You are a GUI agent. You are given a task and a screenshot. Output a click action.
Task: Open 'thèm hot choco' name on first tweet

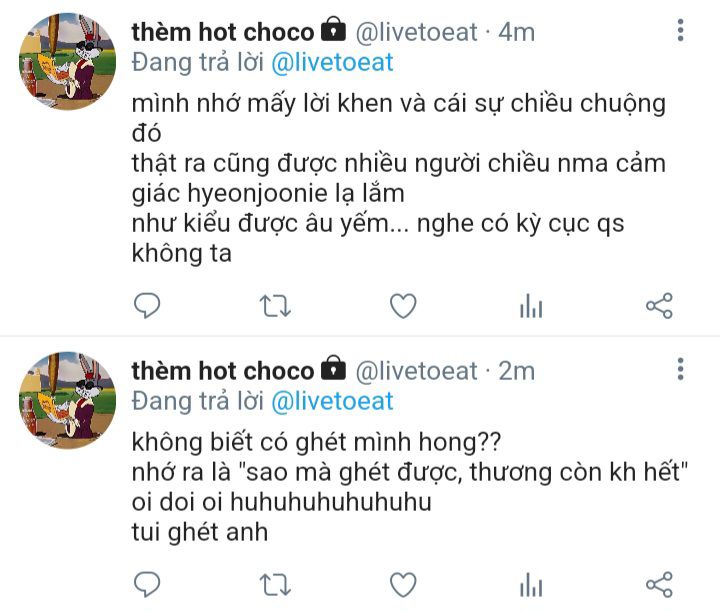click(x=223, y=32)
